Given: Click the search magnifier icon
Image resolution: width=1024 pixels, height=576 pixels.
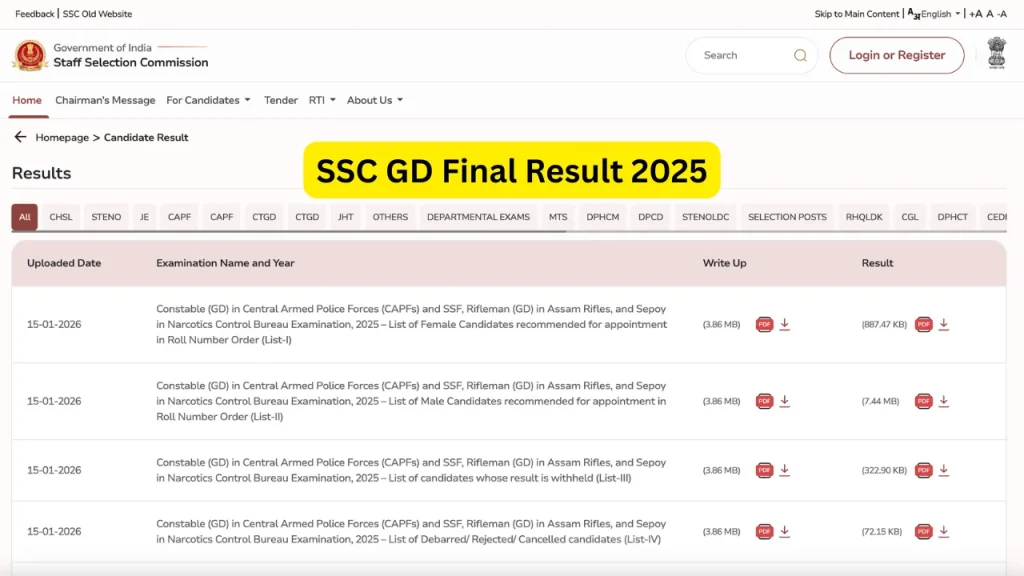Looking at the screenshot, I should pos(800,56).
